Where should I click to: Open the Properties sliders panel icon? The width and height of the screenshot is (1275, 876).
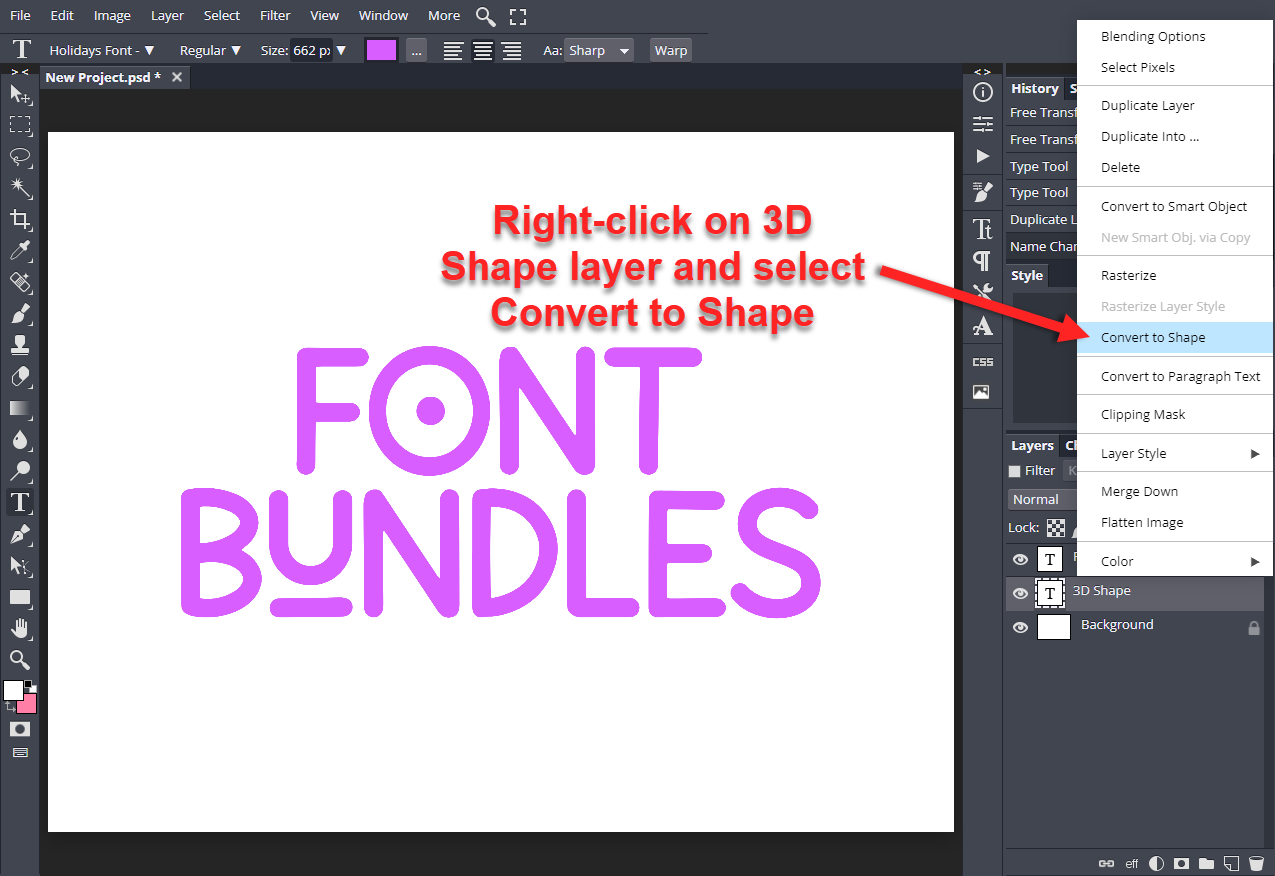click(x=983, y=124)
